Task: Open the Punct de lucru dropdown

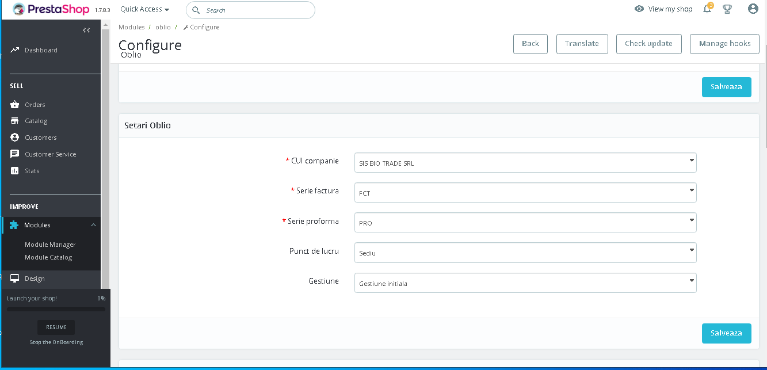Action: click(525, 253)
